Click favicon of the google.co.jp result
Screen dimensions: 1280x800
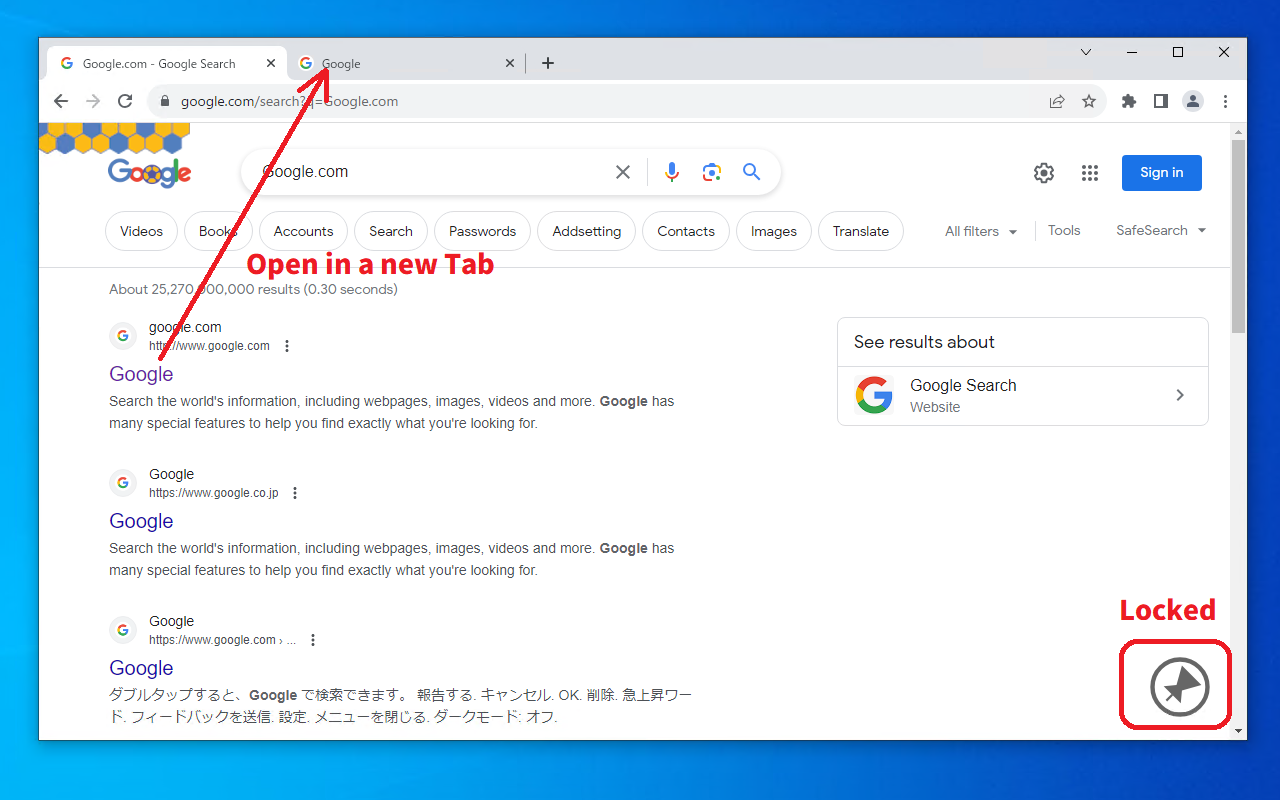coord(122,483)
